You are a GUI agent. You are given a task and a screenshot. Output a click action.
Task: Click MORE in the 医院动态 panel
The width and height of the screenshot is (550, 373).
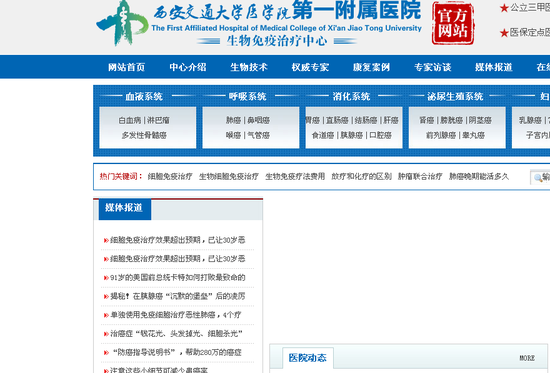click(x=527, y=358)
